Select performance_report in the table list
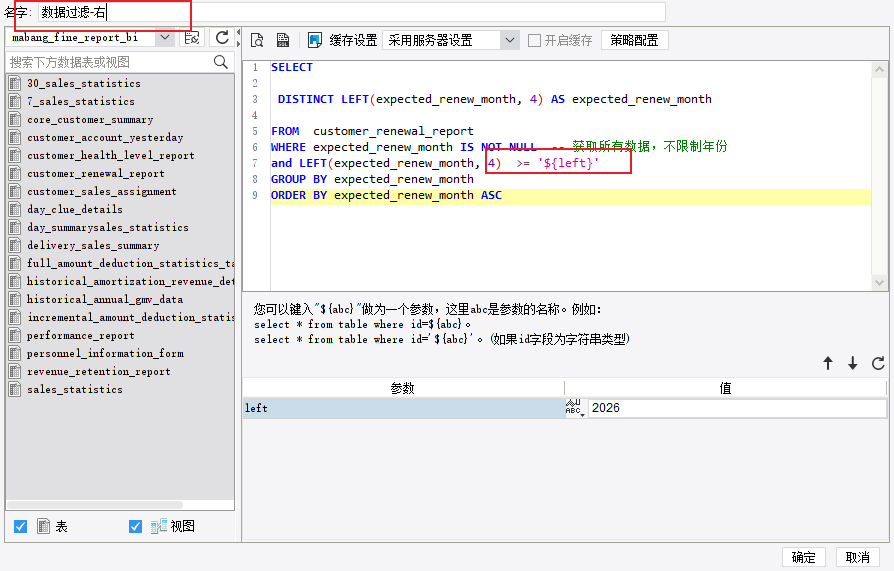 [80, 335]
